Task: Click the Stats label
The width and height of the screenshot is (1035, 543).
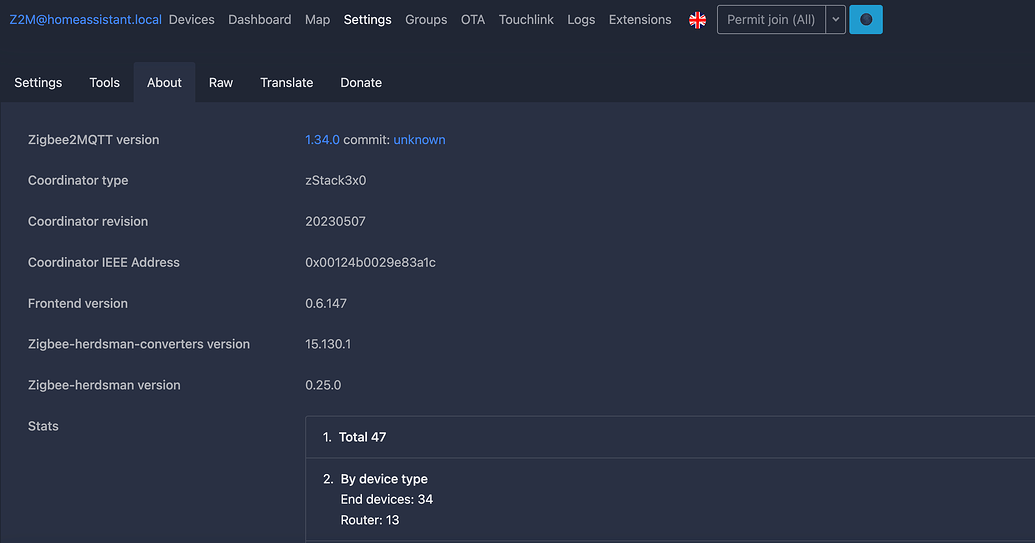Action: [43, 426]
